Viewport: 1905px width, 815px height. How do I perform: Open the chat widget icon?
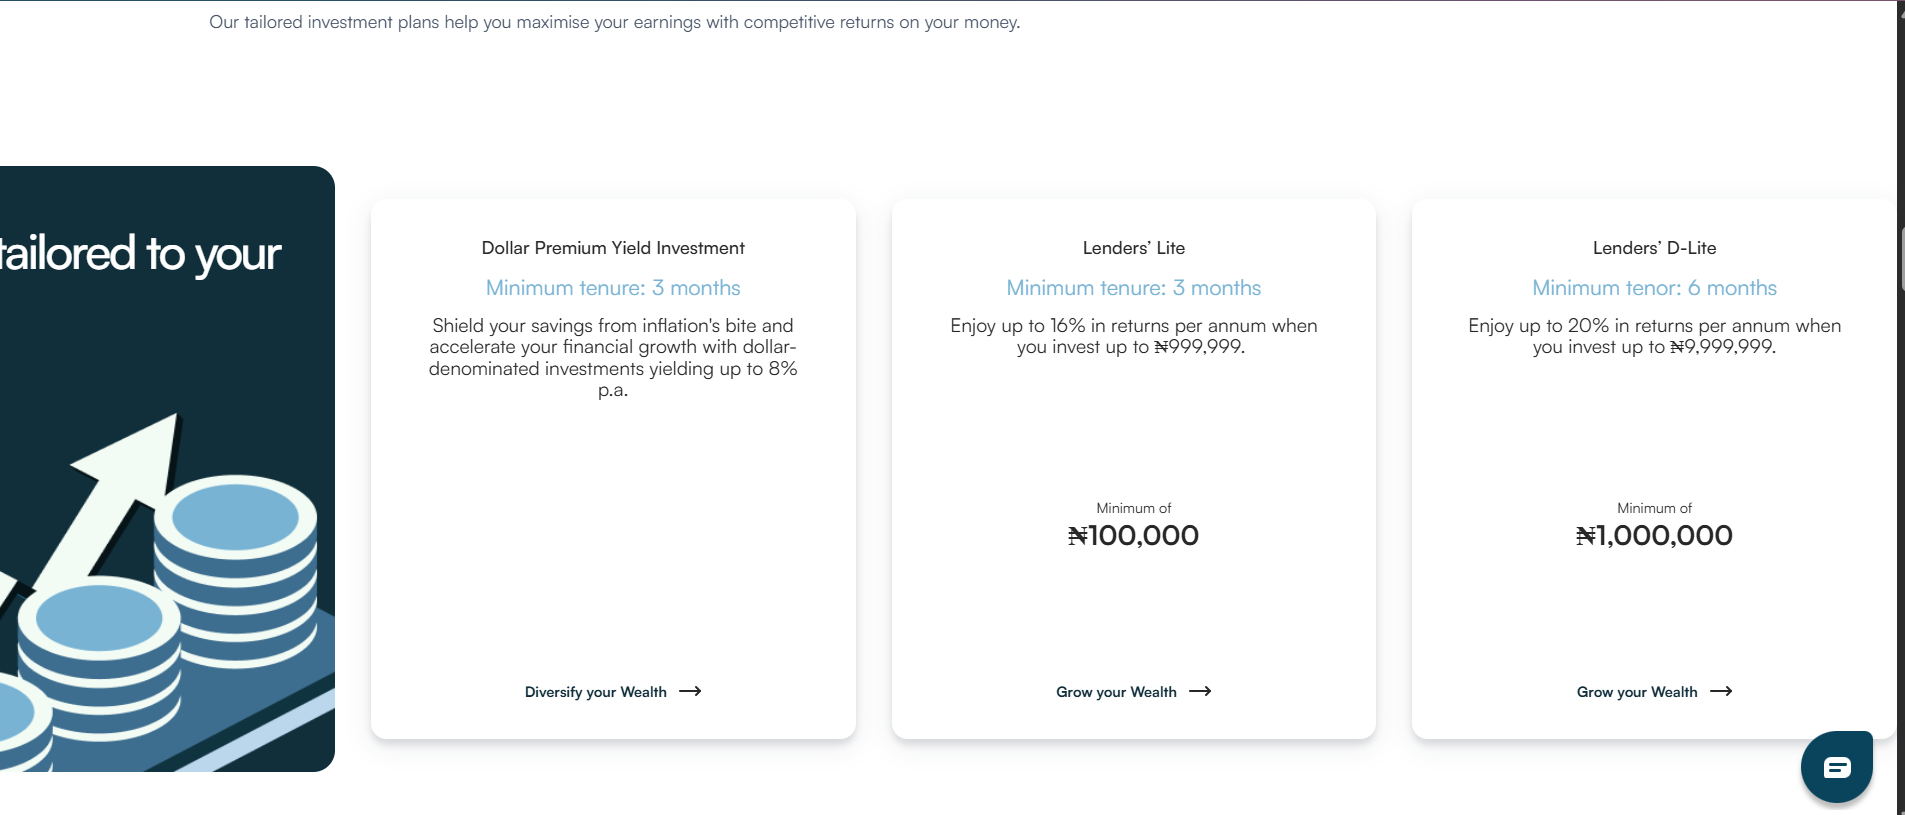[x=1836, y=767]
